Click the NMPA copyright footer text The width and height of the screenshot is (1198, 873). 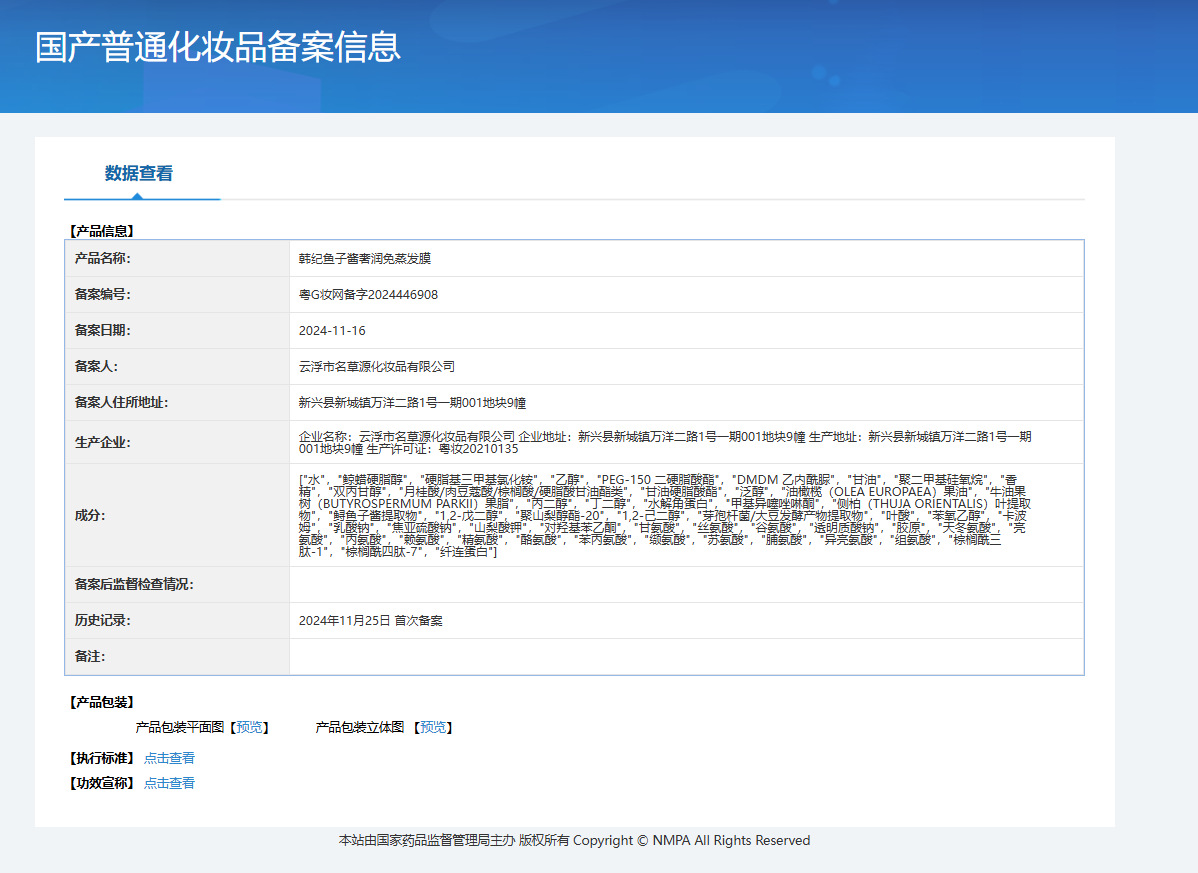pyautogui.click(x=575, y=840)
